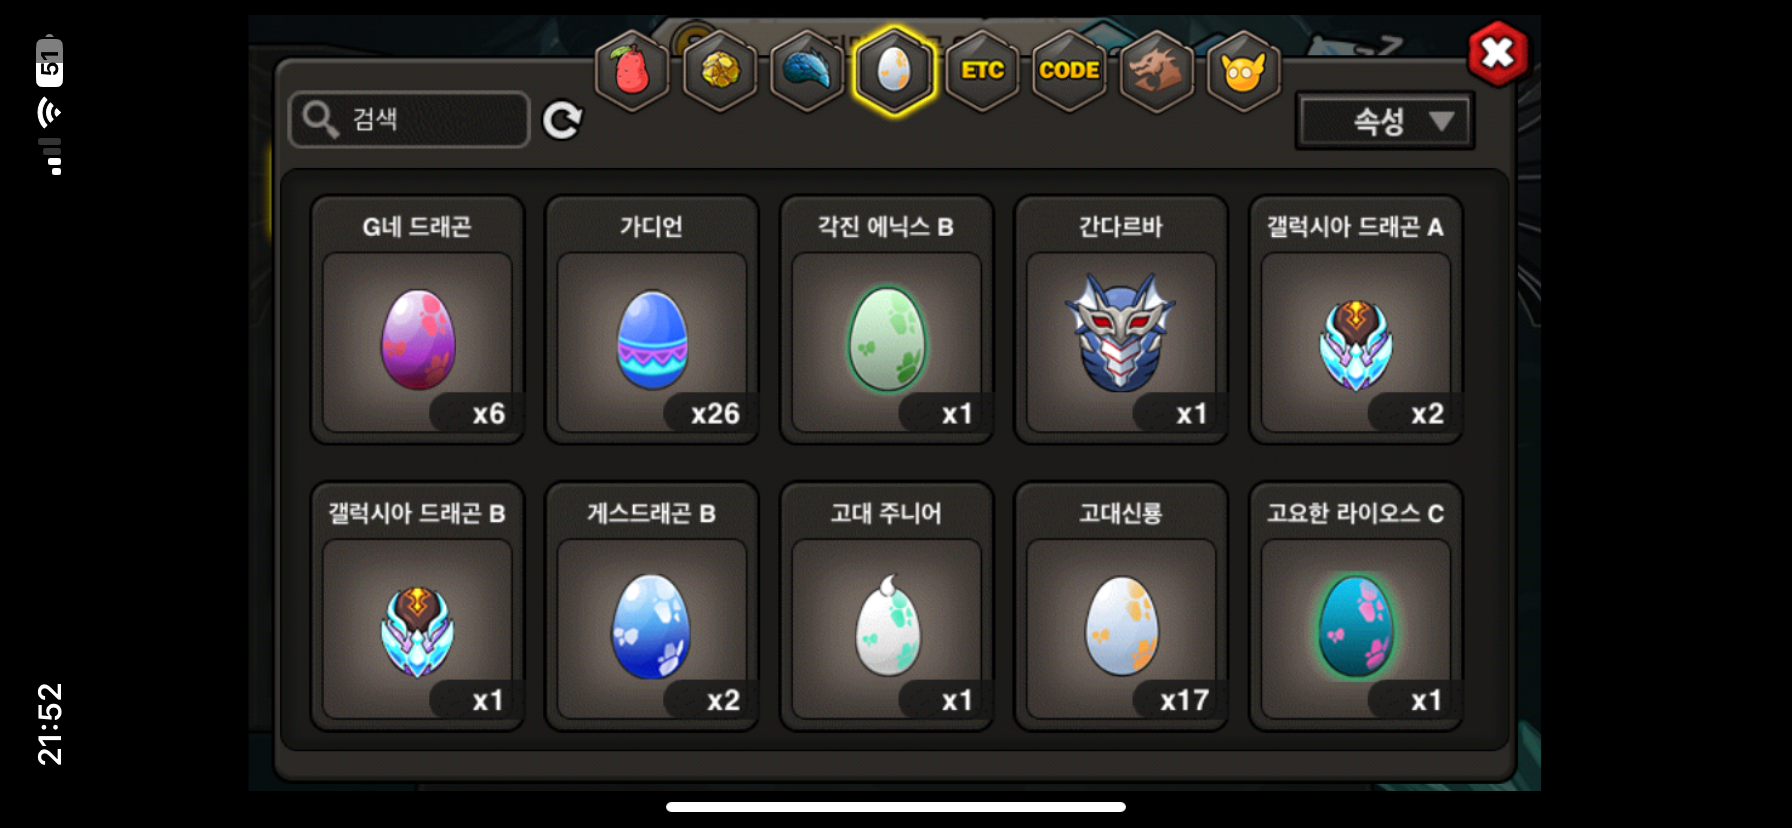The height and width of the screenshot is (828, 1792).
Task: Select the gold gem category icon
Action: click(x=720, y=71)
